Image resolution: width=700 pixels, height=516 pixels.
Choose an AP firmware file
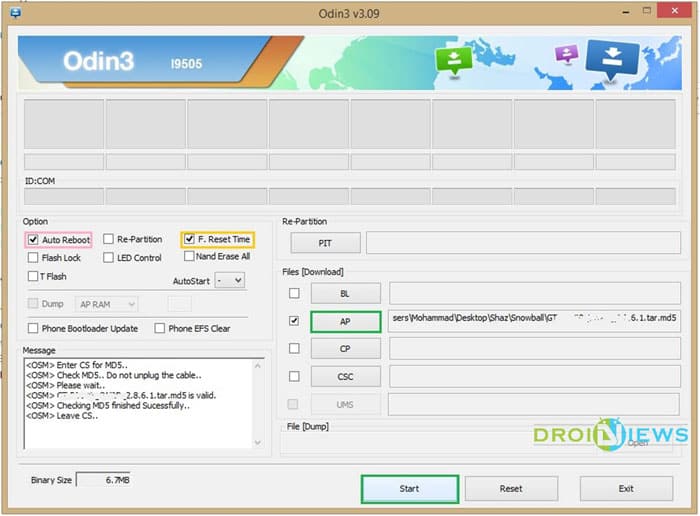coord(346,322)
